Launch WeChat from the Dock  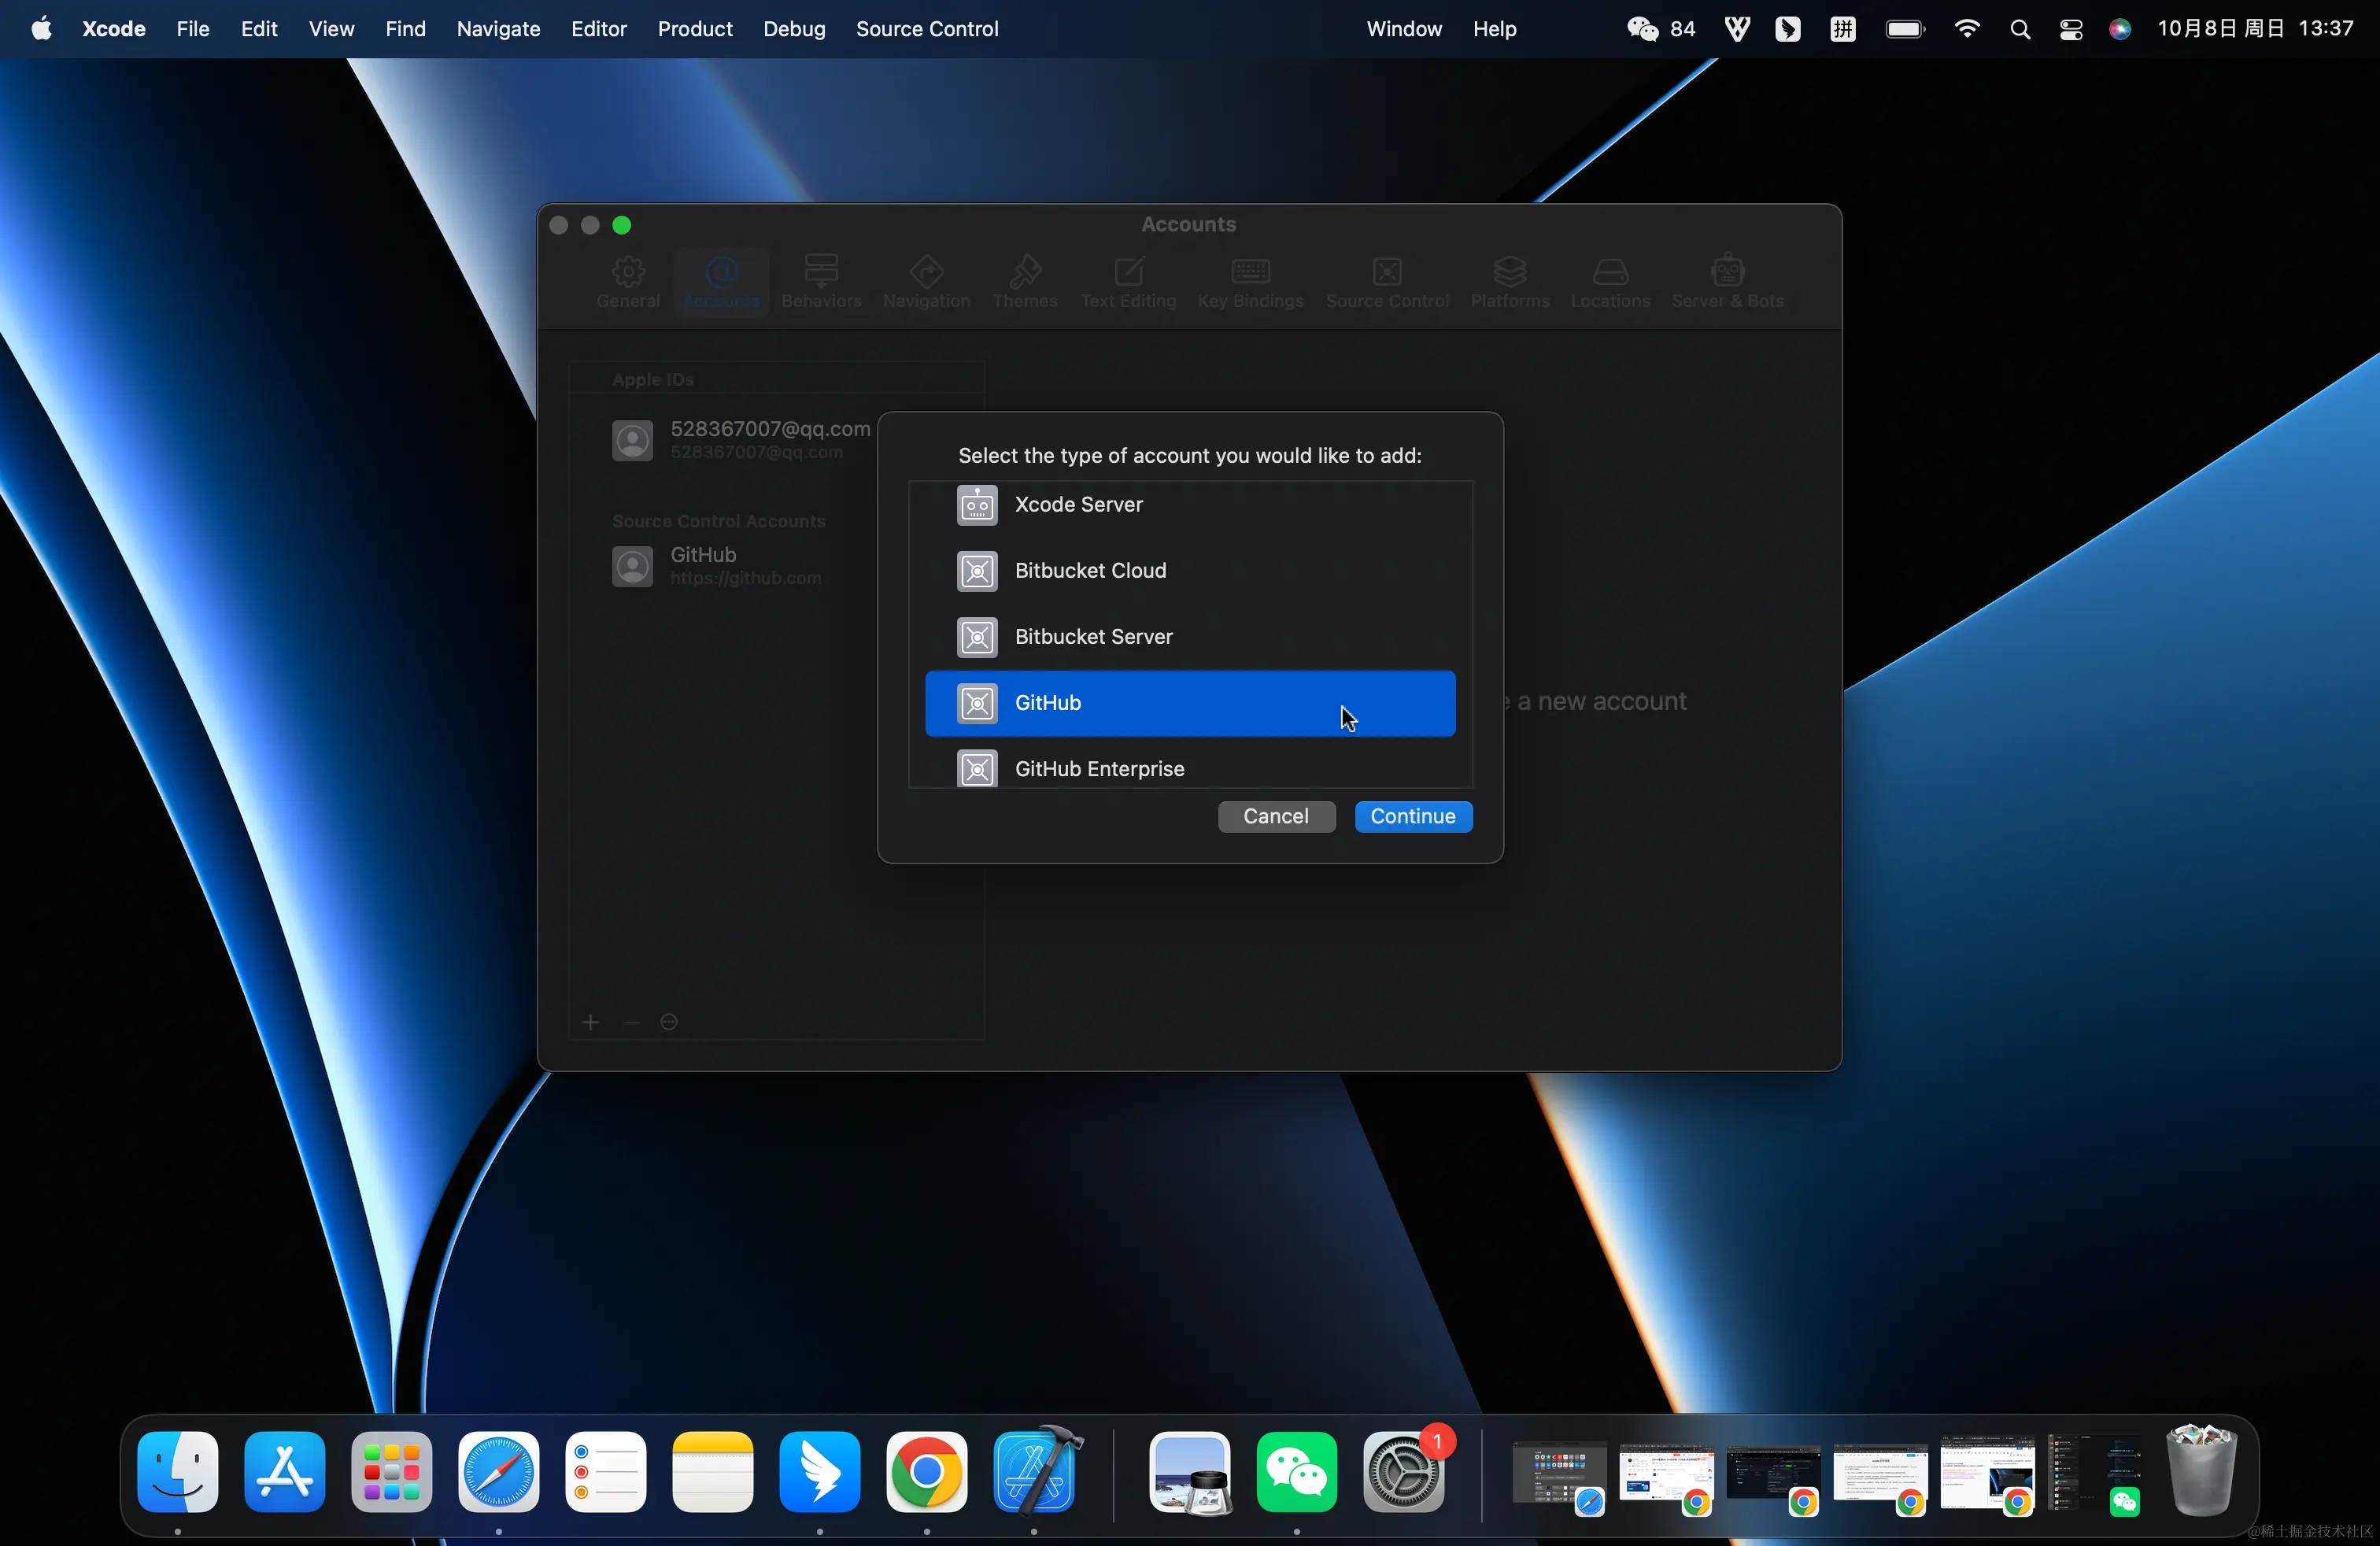[x=1296, y=1472]
